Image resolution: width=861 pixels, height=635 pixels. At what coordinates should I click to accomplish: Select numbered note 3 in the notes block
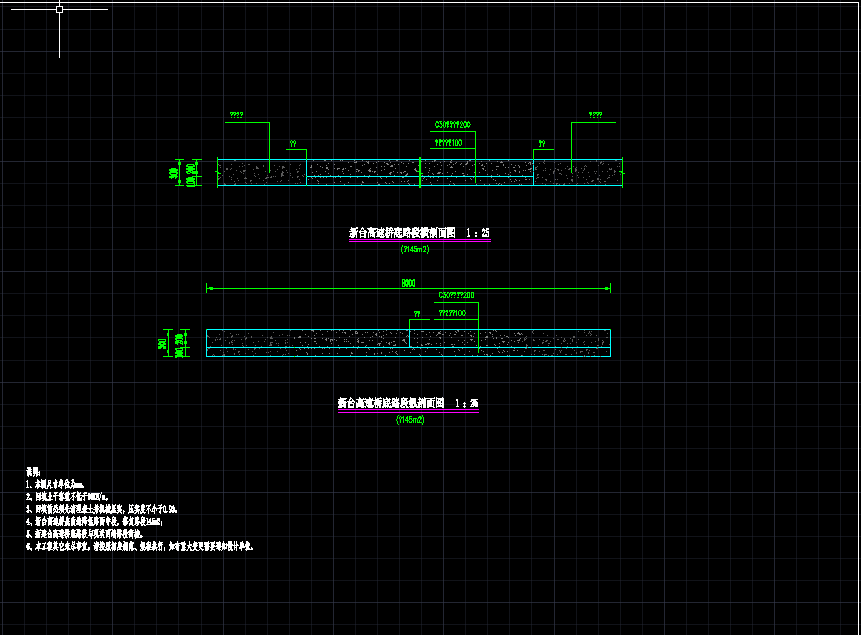coord(101,509)
